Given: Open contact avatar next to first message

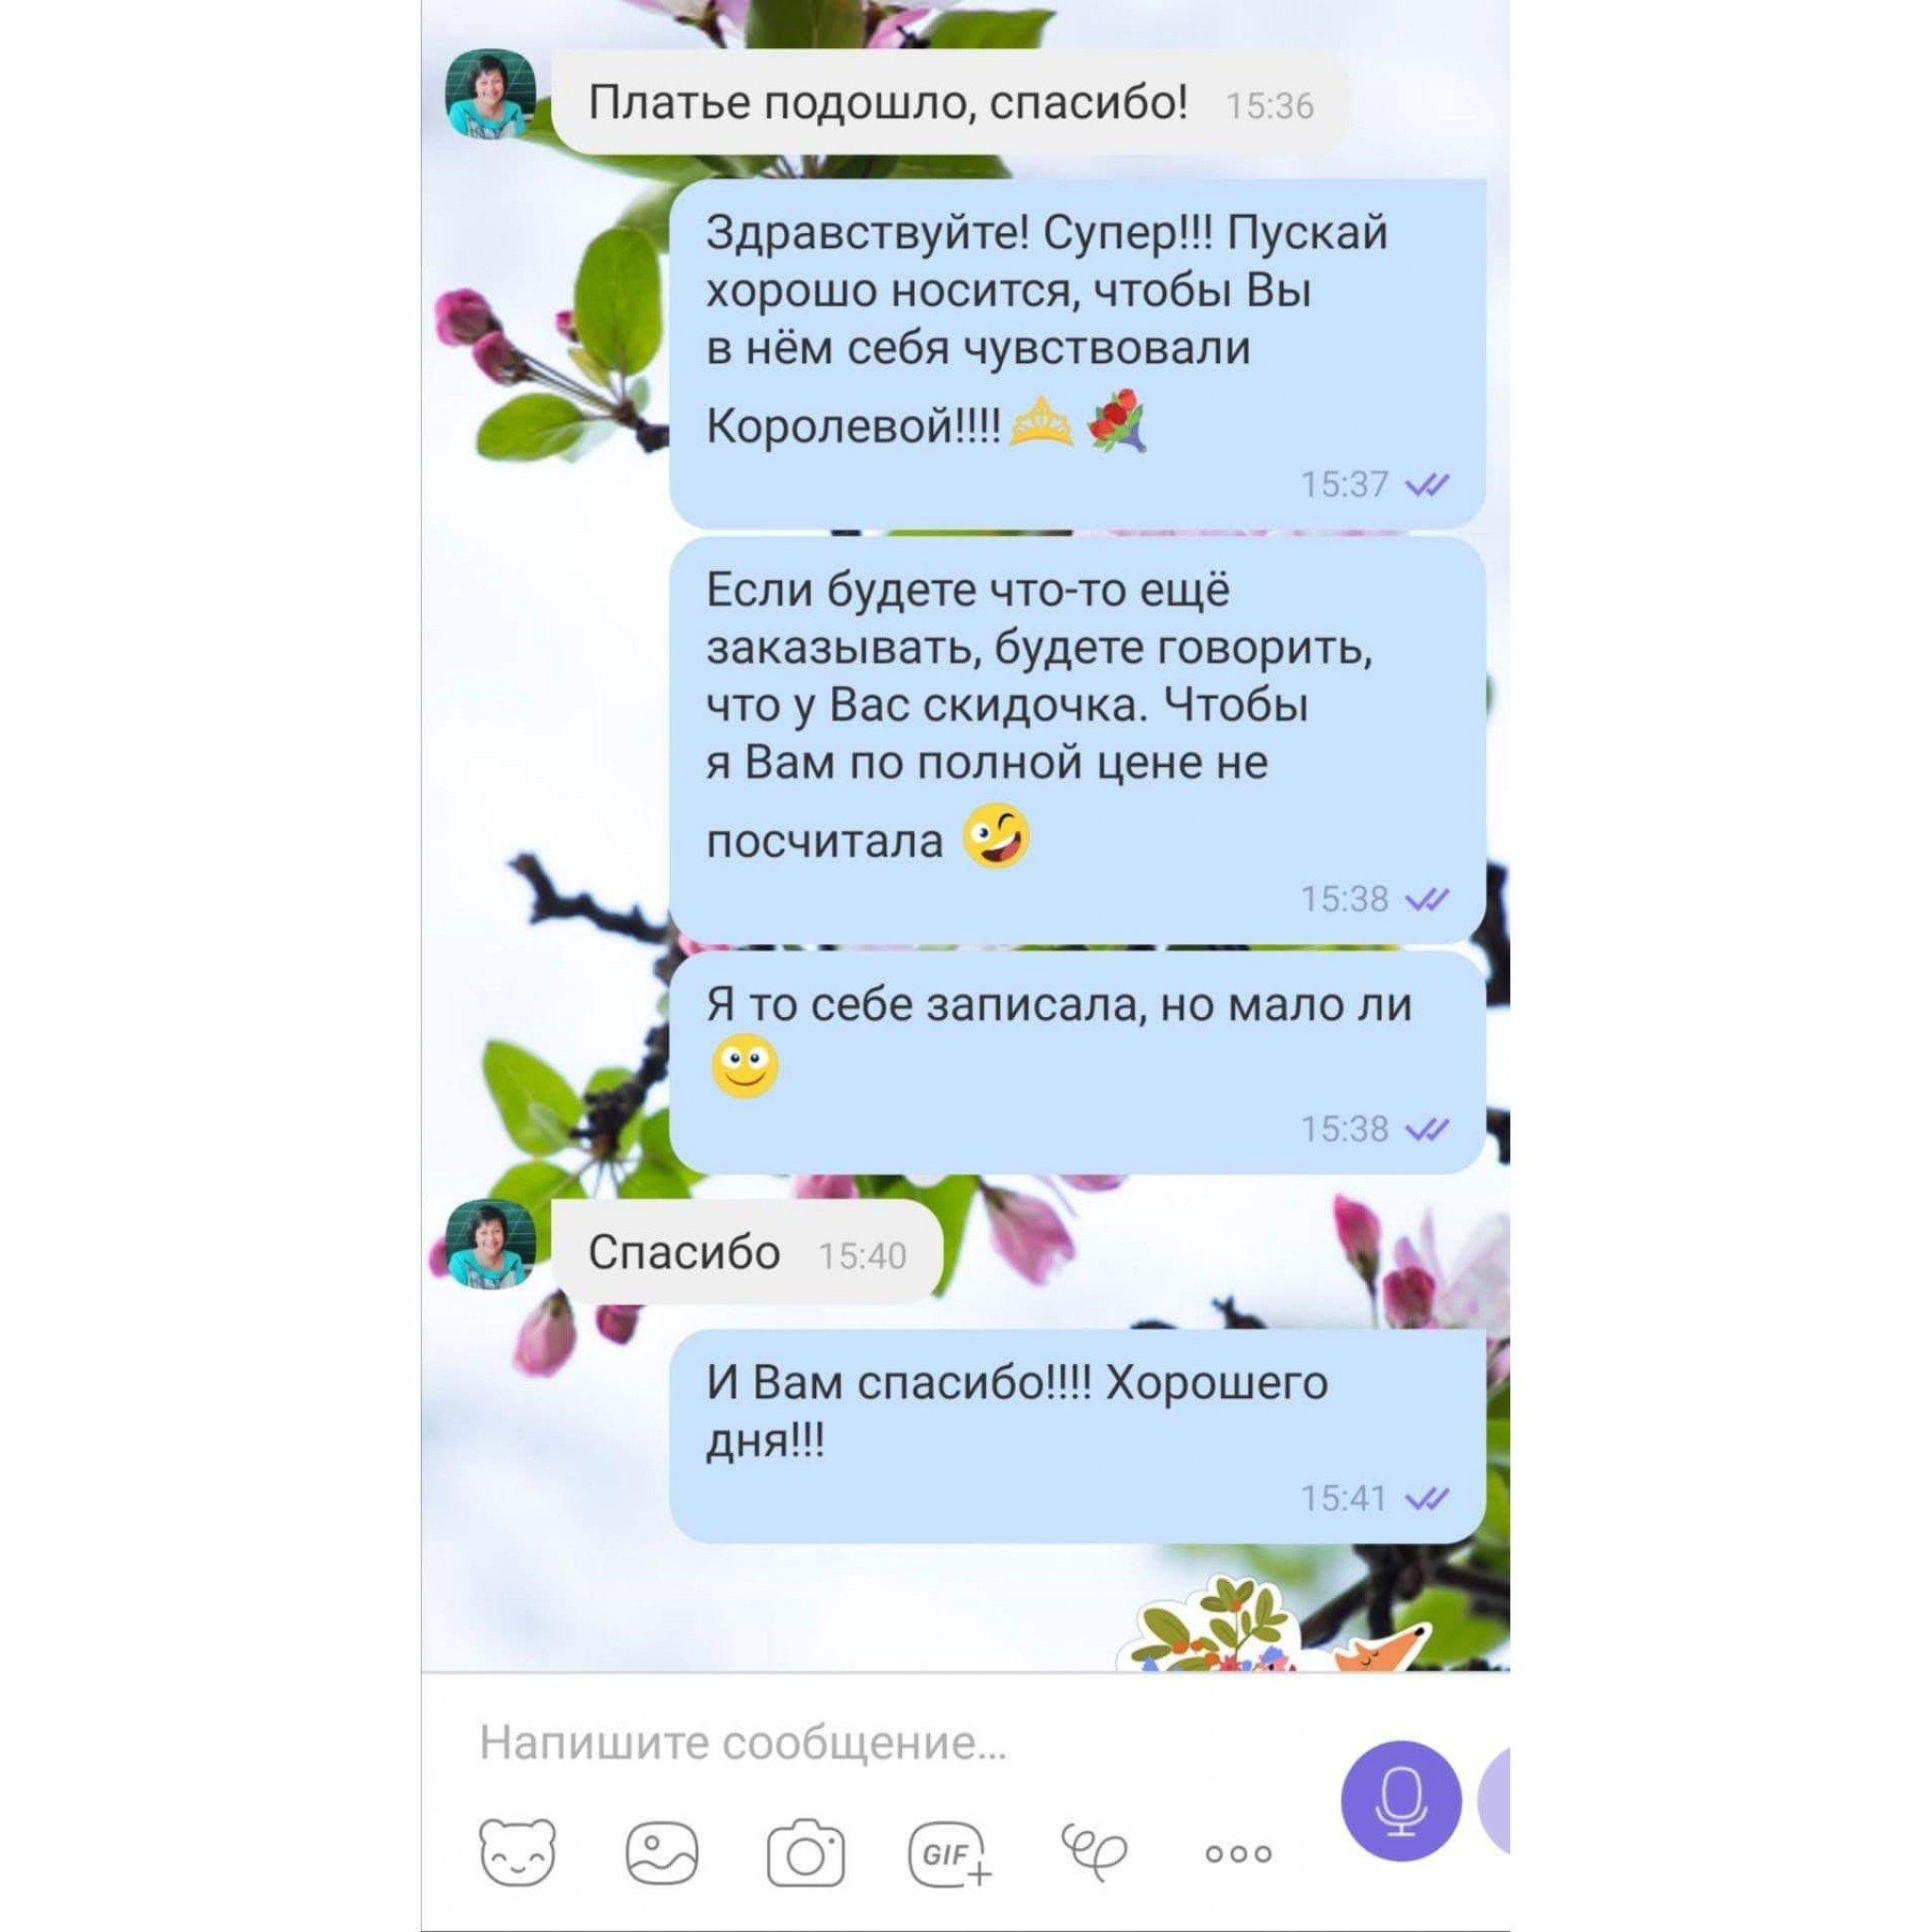Looking at the screenshot, I should [x=490, y=93].
